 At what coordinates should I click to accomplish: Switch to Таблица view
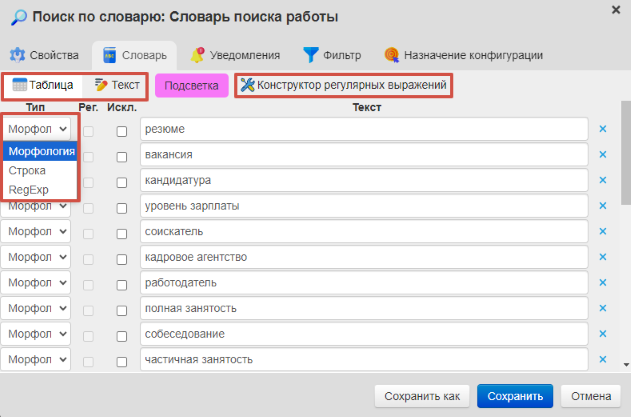pos(43,85)
